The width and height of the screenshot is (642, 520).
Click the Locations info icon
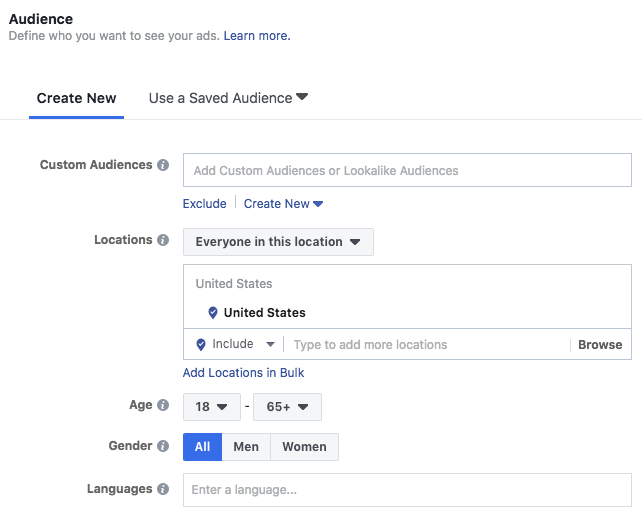click(163, 240)
